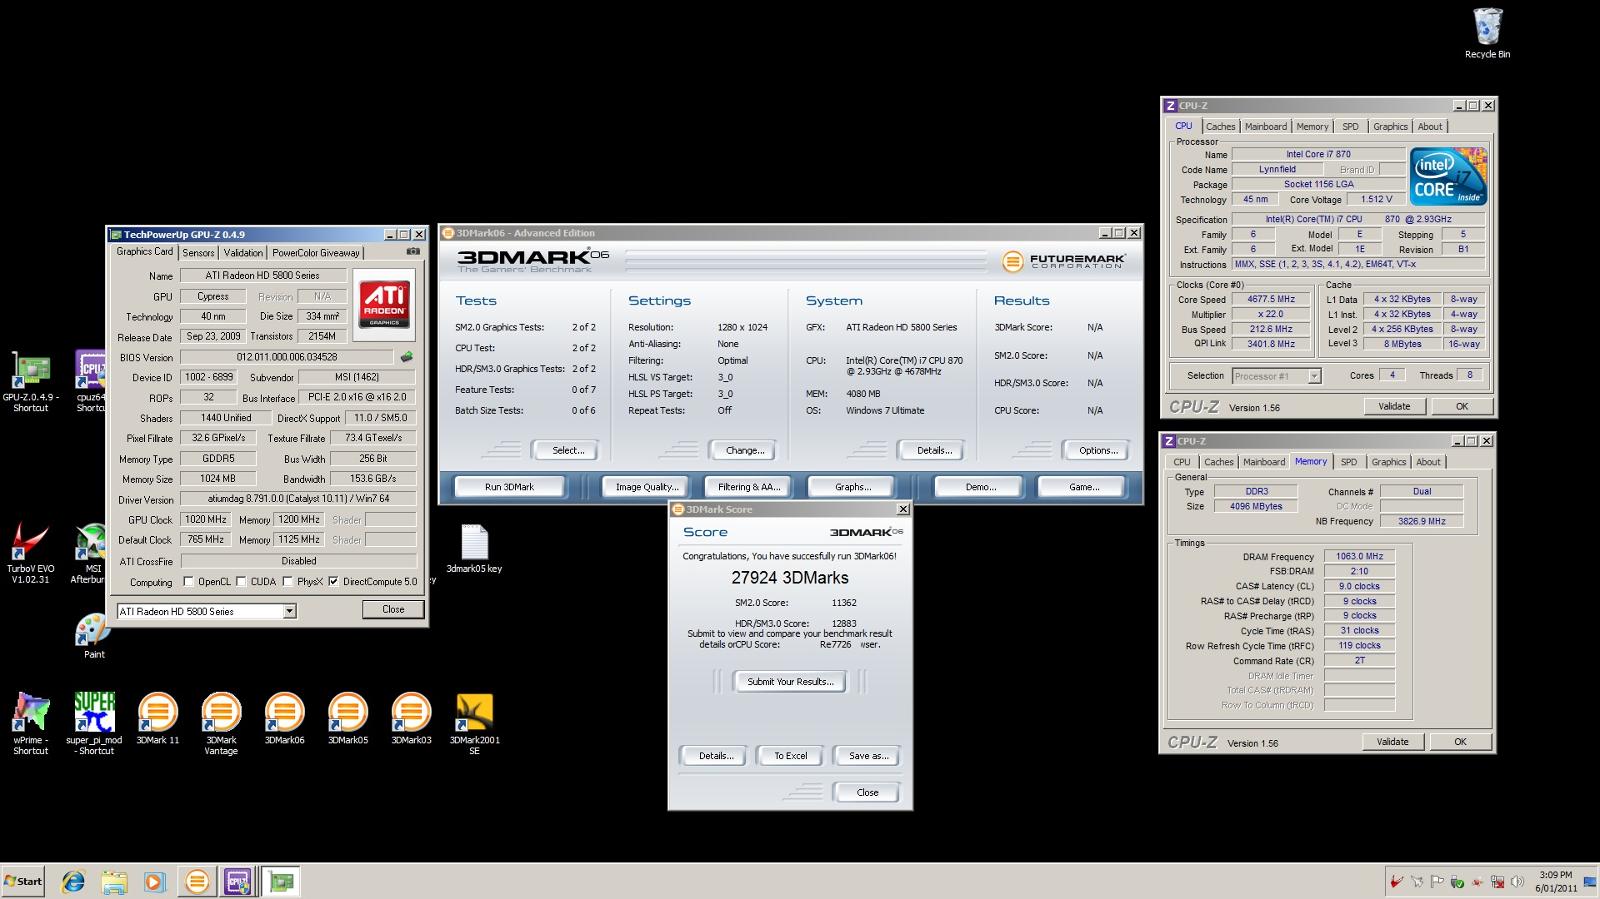
Task: Click Demo button in 3DMark06
Action: (x=980, y=487)
